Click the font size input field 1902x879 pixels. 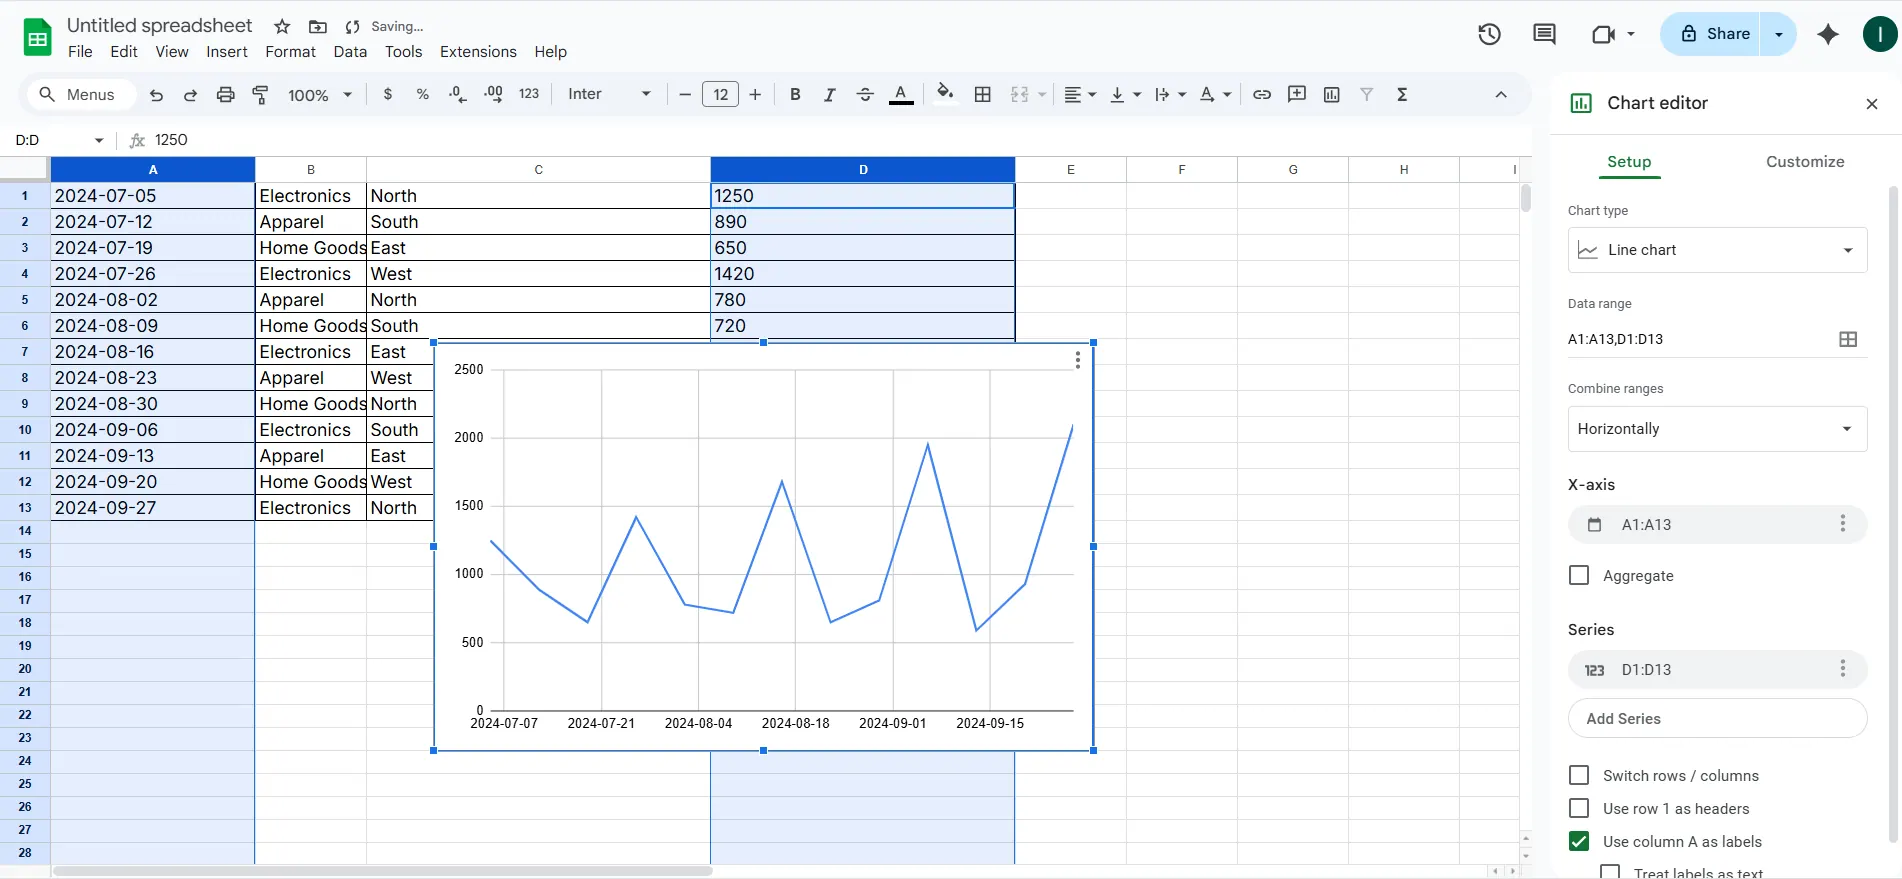pos(720,94)
